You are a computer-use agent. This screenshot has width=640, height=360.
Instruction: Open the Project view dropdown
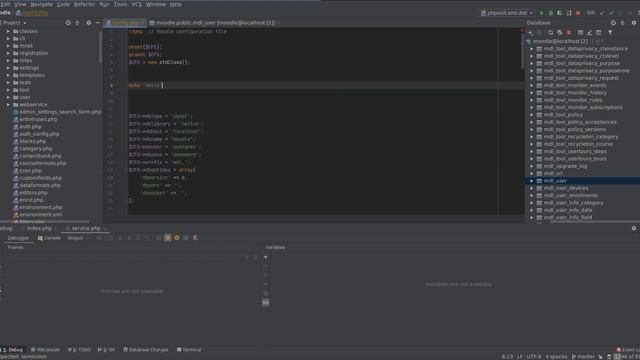point(14,23)
